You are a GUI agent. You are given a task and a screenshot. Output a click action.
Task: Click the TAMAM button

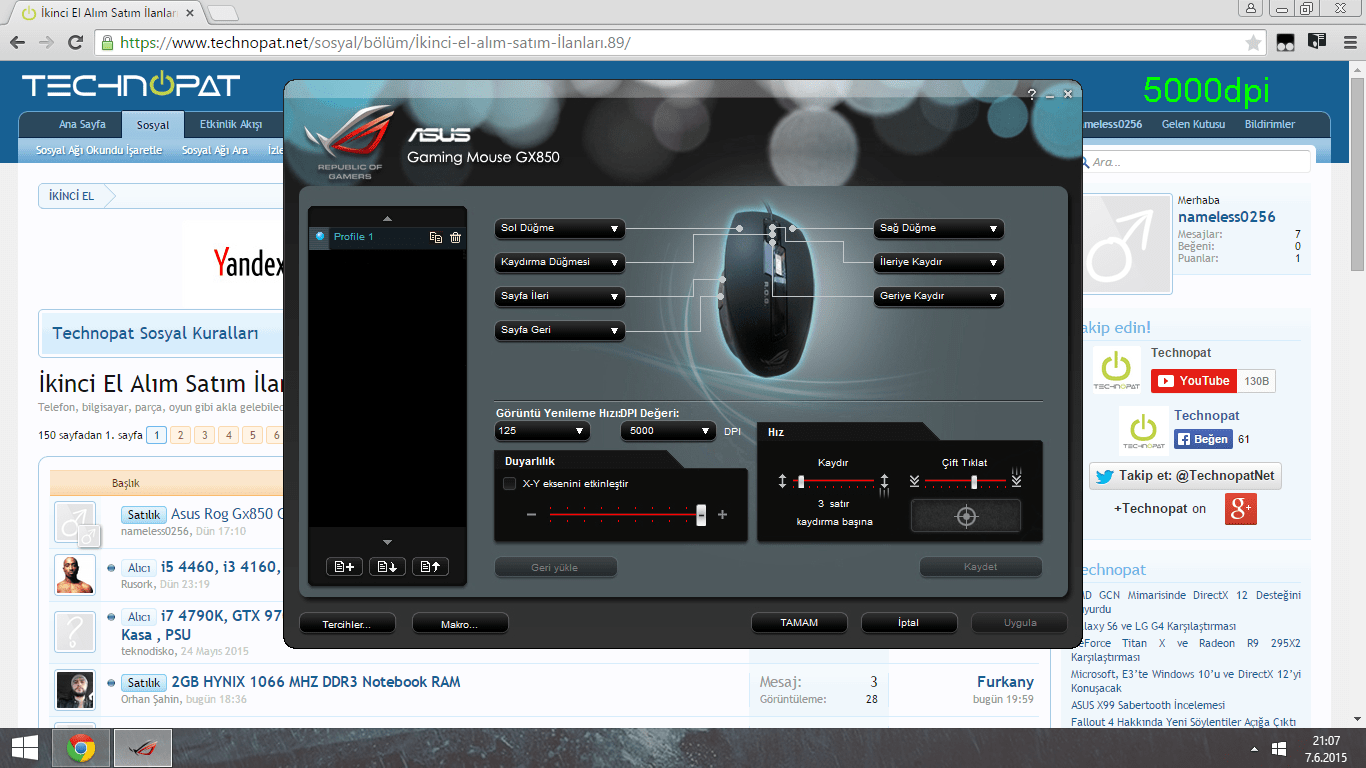799,623
